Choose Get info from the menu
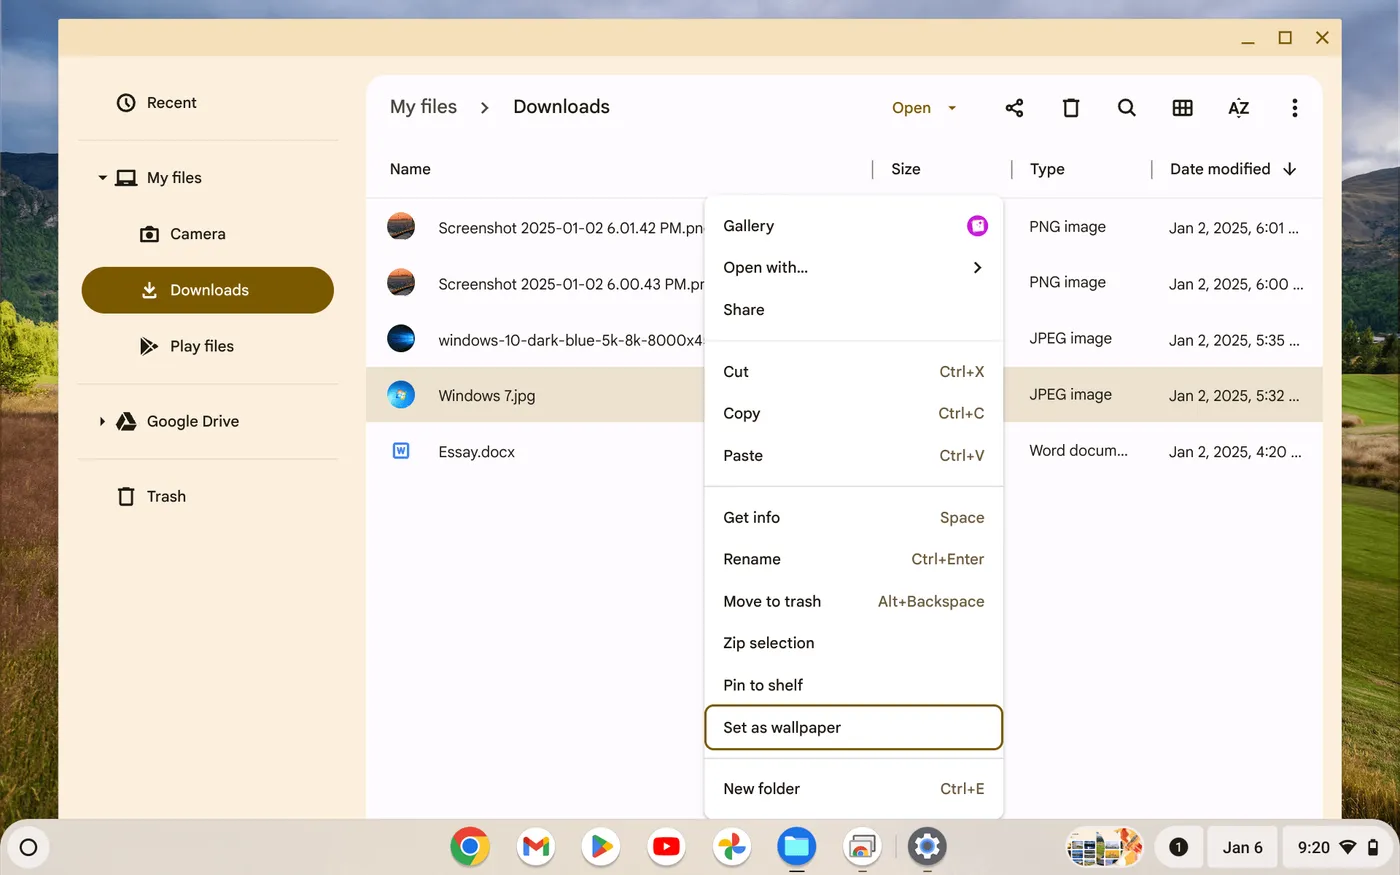 pyautogui.click(x=854, y=518)
